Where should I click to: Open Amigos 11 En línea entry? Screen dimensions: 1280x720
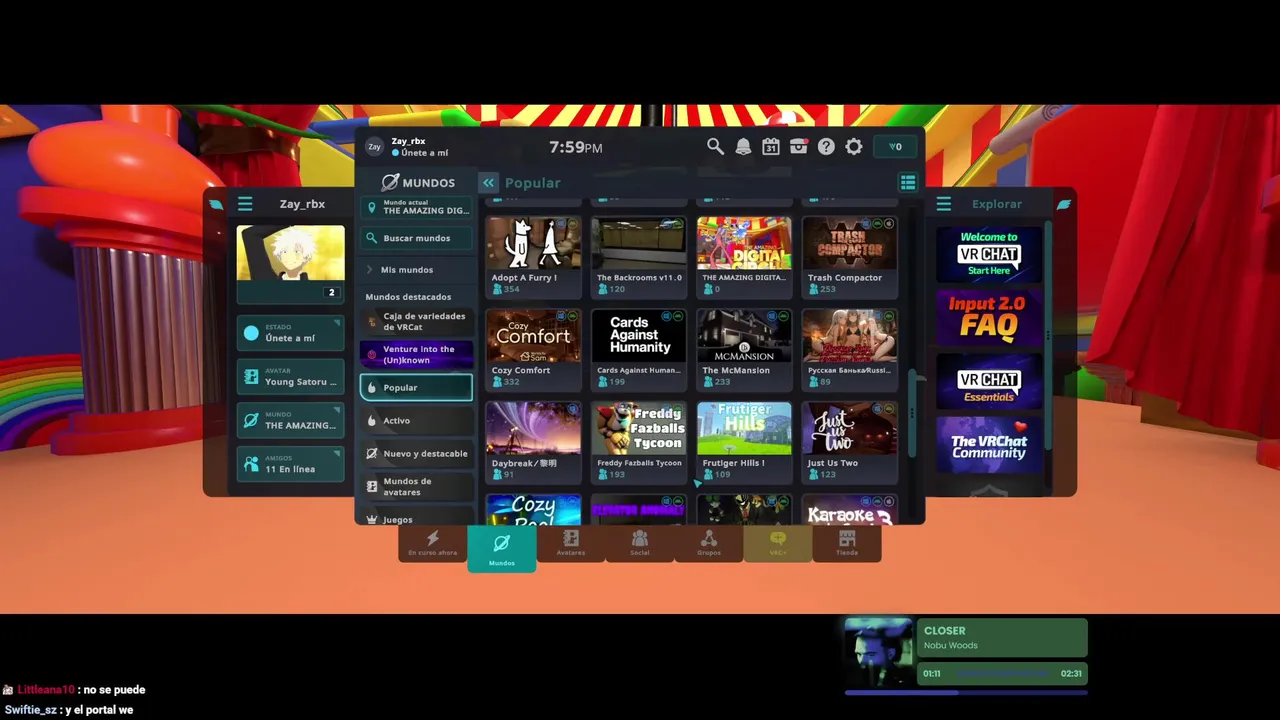coord(291,464)
